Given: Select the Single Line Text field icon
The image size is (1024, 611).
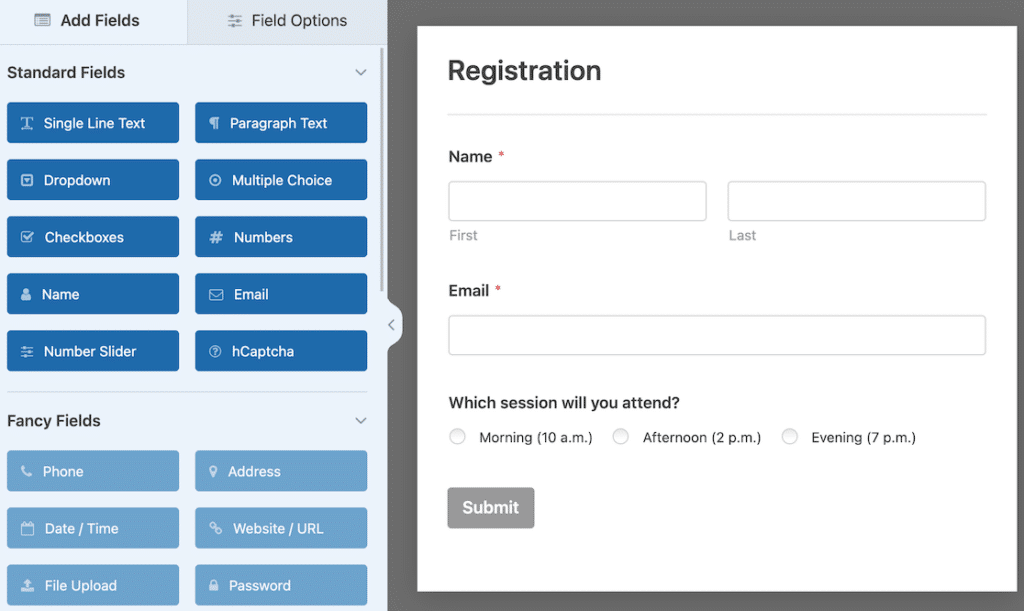Looking at the screenshot, I should click(x=92, y=122).
